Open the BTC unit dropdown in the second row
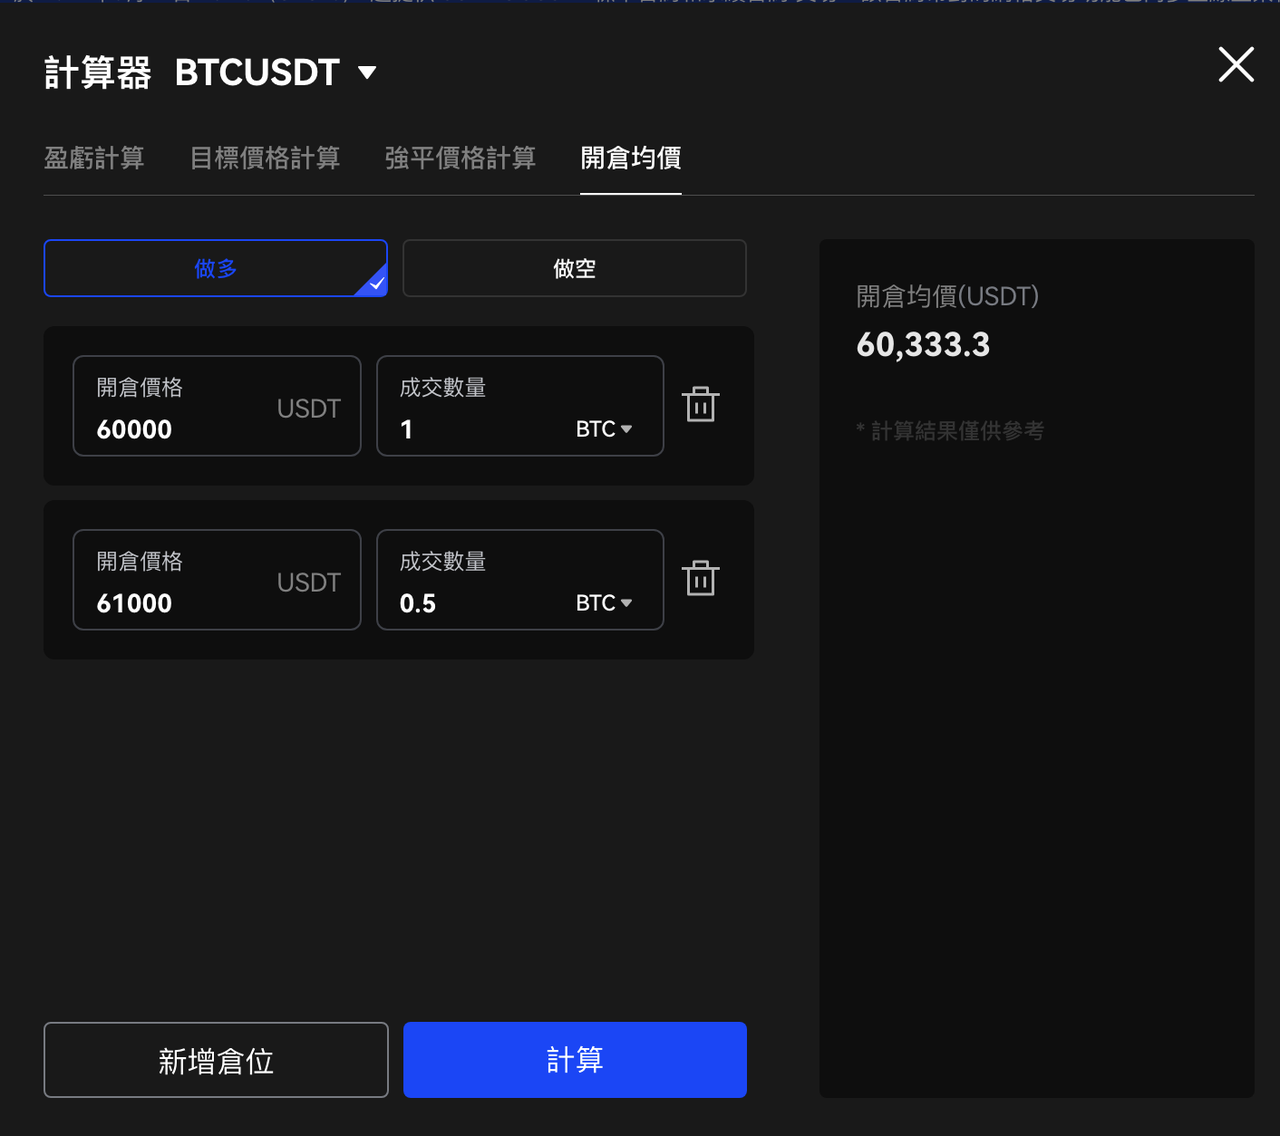This screenshot has height=1136, width=1280. pyautogui.click(x=604, y=603)
